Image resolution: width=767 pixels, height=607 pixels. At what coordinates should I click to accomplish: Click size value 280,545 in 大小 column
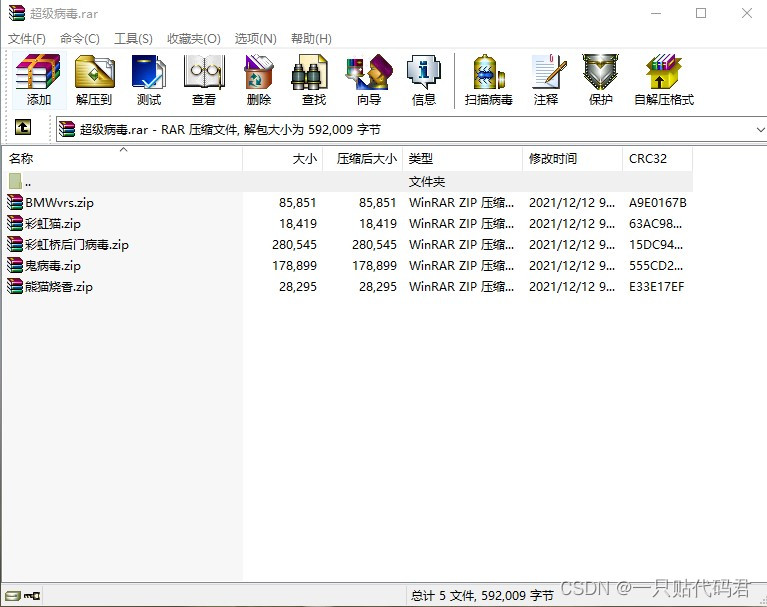294,245
